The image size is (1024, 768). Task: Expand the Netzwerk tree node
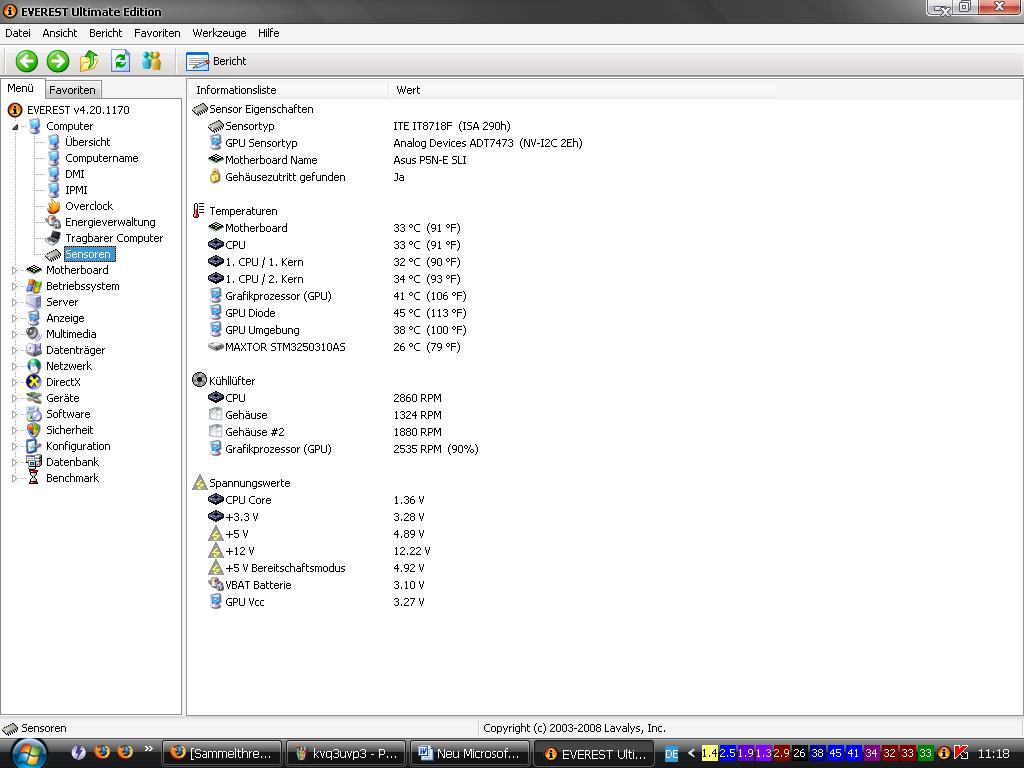tap(14, 366)
